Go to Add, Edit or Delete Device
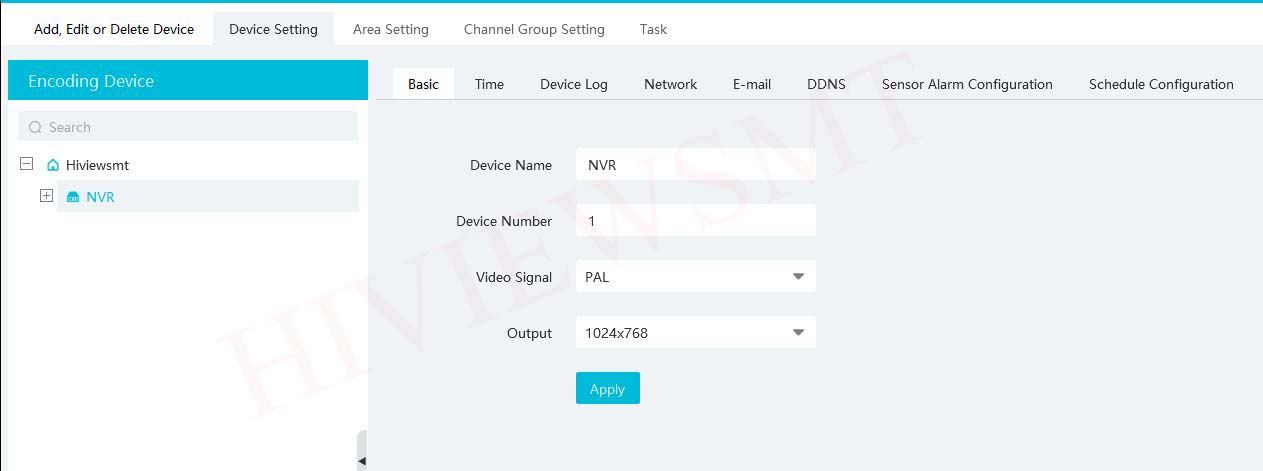This screenshot has width=1263, height=471. [114, 29]
